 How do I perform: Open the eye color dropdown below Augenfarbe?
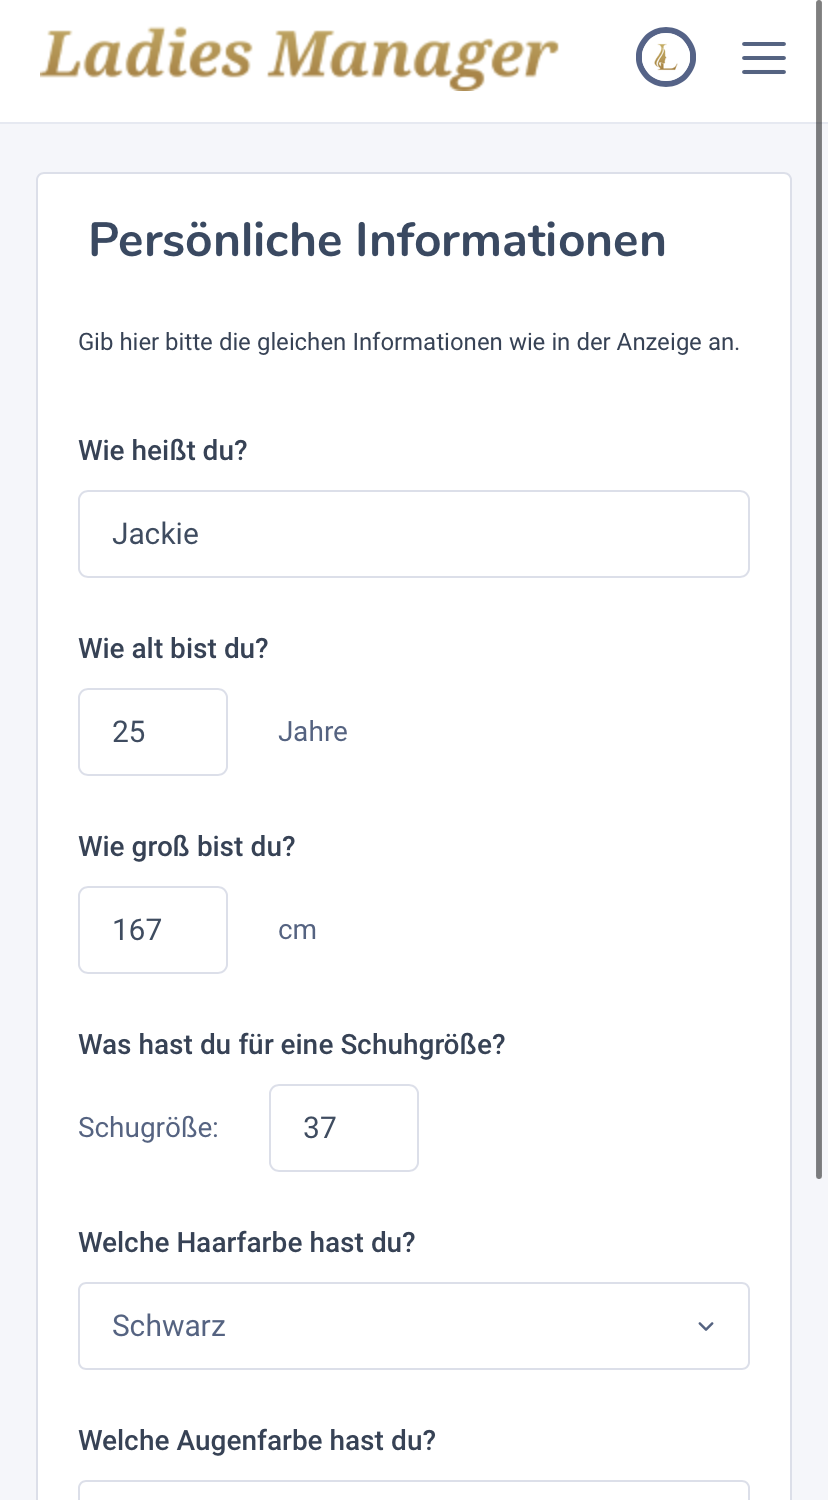coord(413,1490)
